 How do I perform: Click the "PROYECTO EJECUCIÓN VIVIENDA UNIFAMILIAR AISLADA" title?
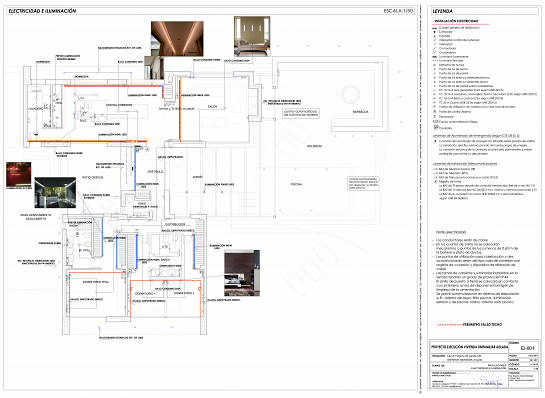coord(469,347)
